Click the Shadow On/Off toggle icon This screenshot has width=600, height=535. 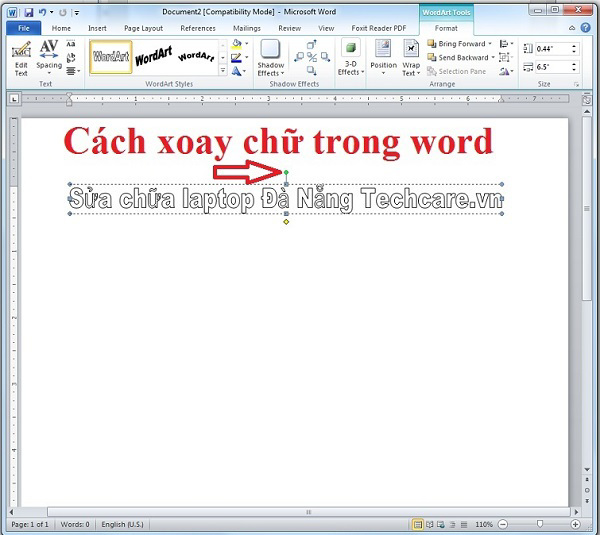click(x=312, y=58)
